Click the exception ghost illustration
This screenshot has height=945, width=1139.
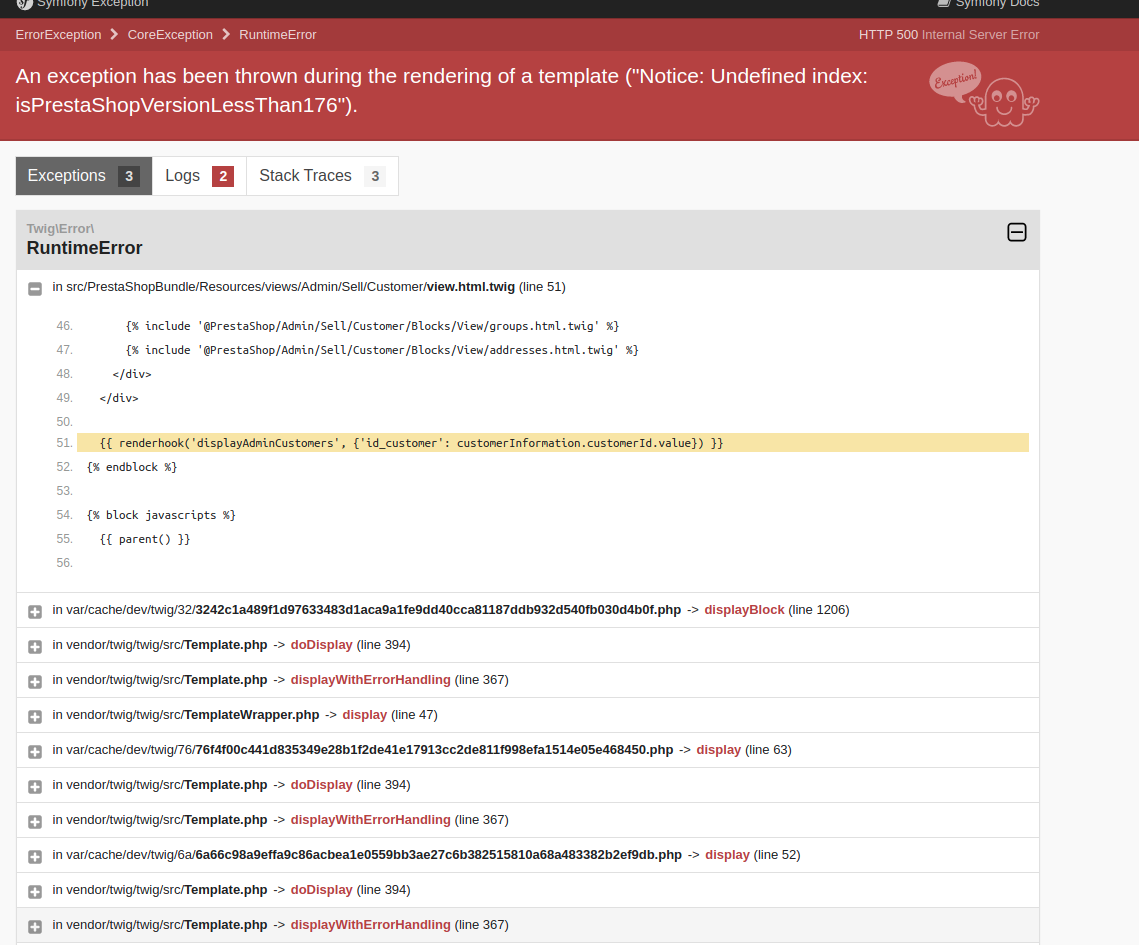coord(984,96)
